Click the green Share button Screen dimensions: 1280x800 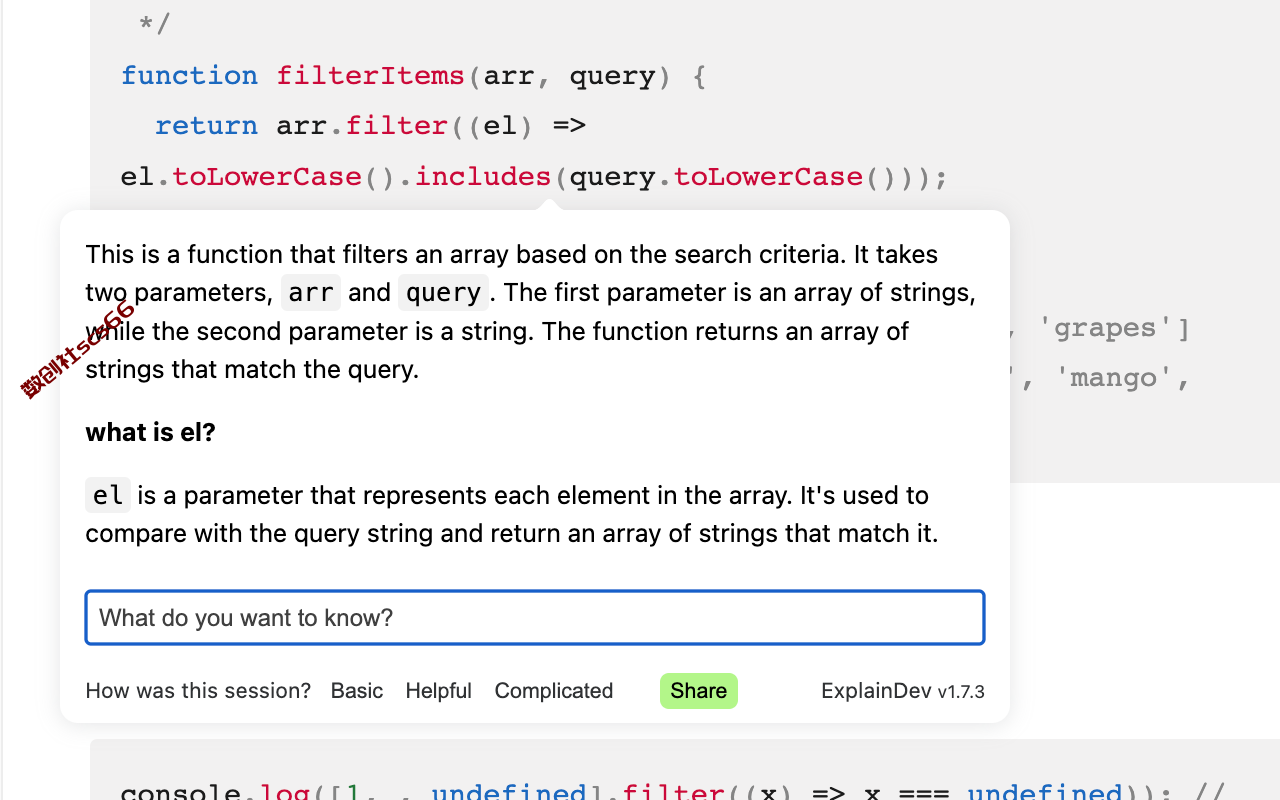pyautogui.click(x=699, y=691)
